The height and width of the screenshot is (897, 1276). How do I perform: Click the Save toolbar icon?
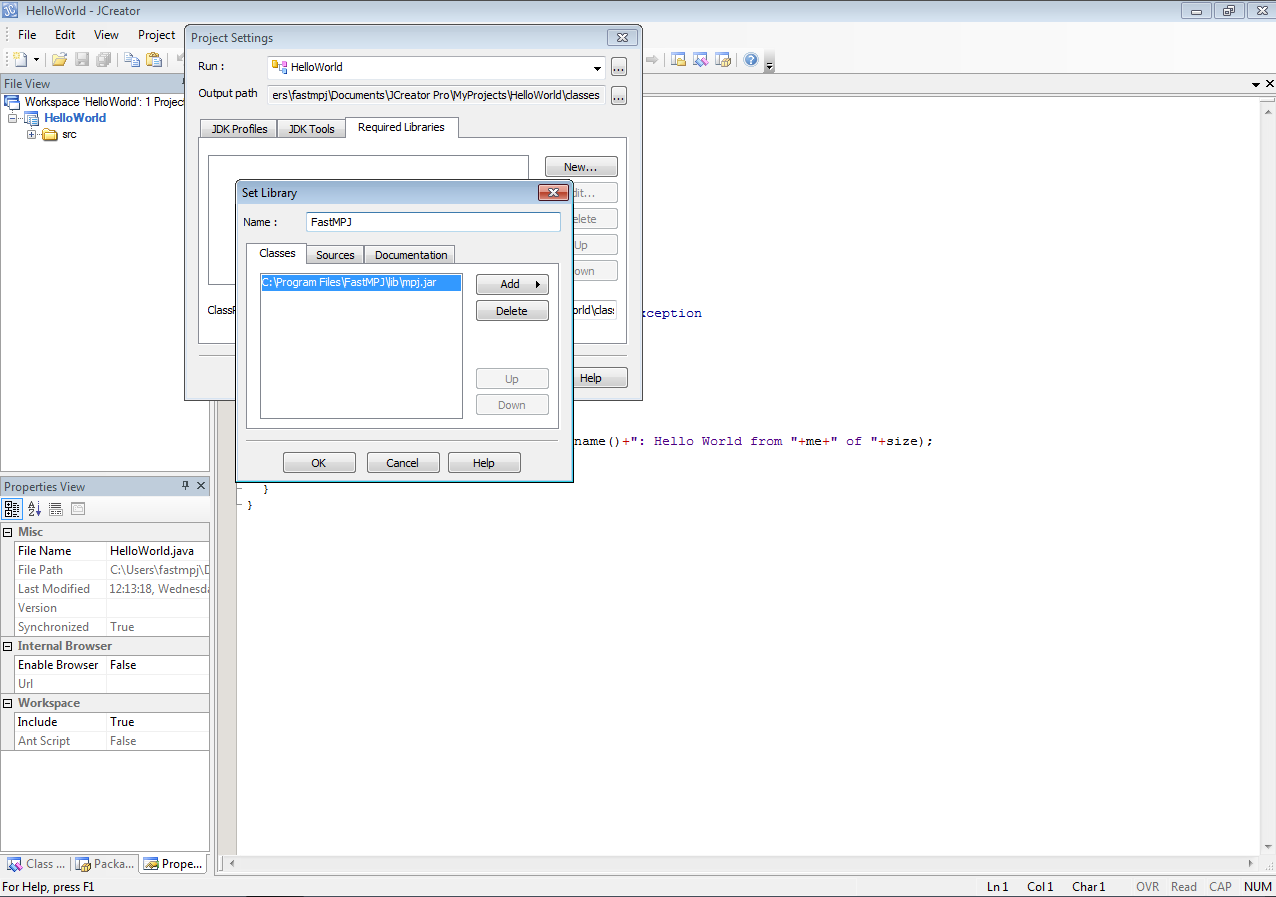pos(82,60)
